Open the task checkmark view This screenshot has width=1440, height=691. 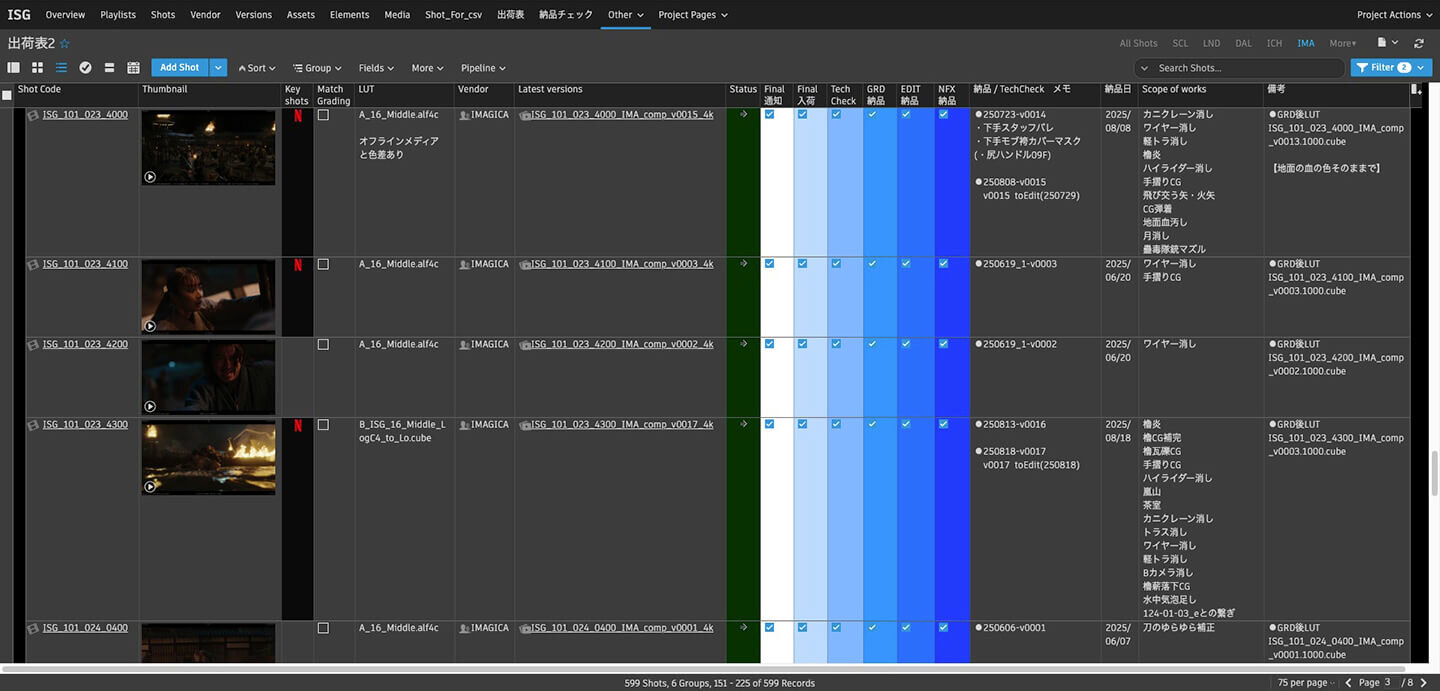click(85, 68)
